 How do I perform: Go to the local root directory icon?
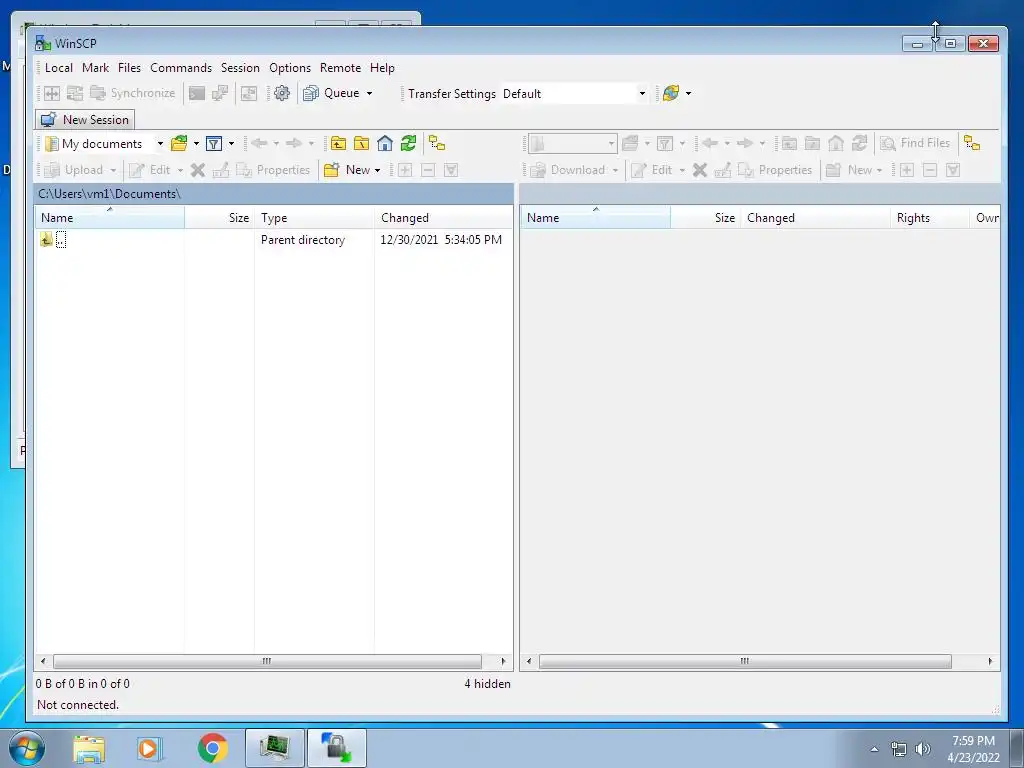coord(362,144)
